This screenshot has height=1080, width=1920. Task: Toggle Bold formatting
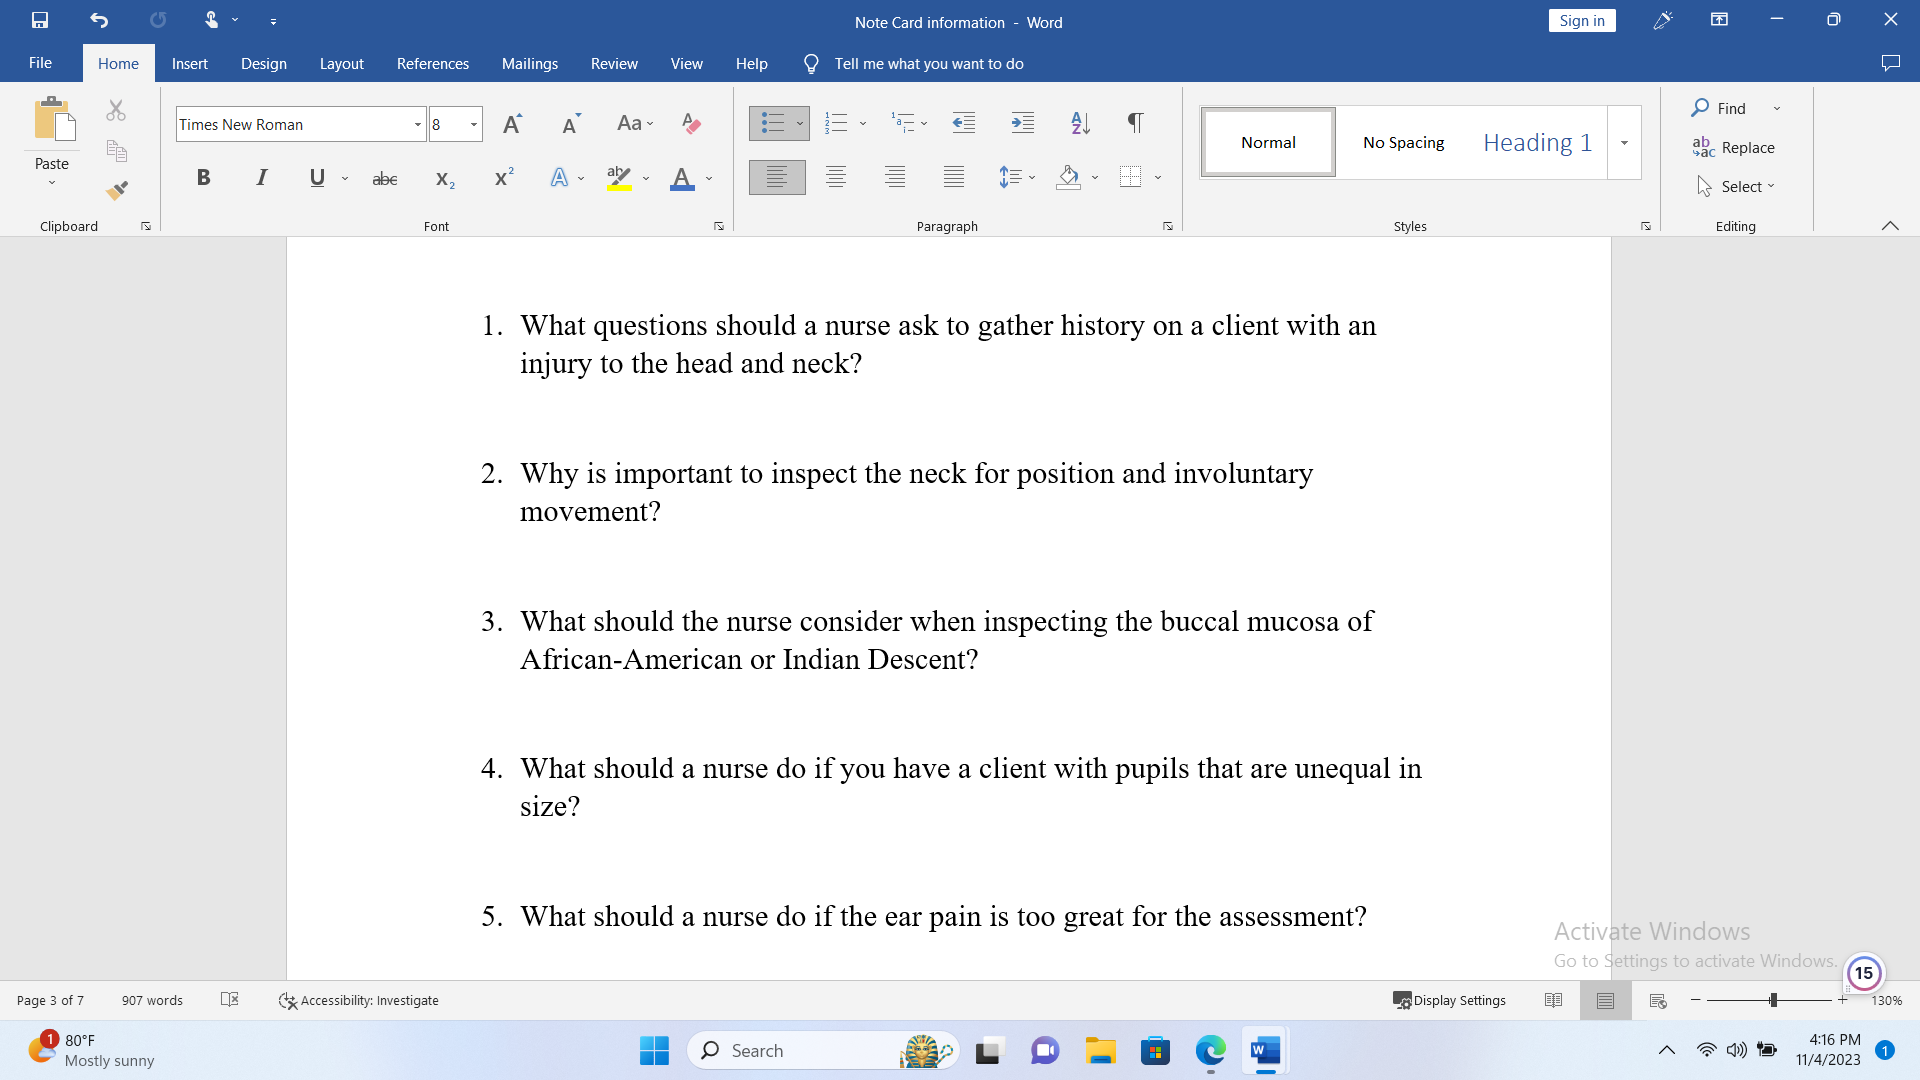(203, 178)
